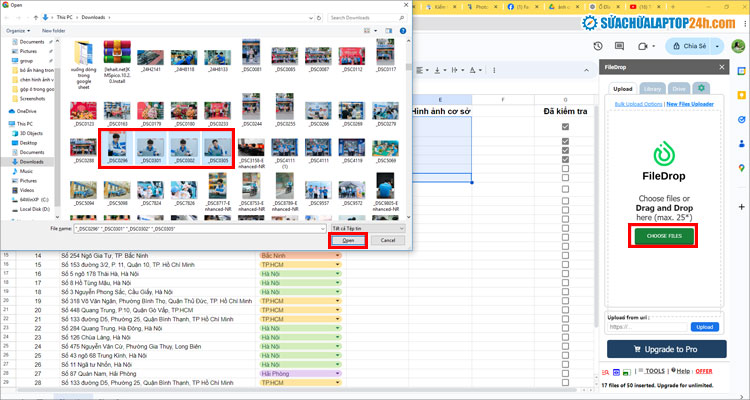The width and height of the screenshot is (750, 400).
Task: Toggle the checkbox in first Đã kiểm tra row
Action: (565, 127)
